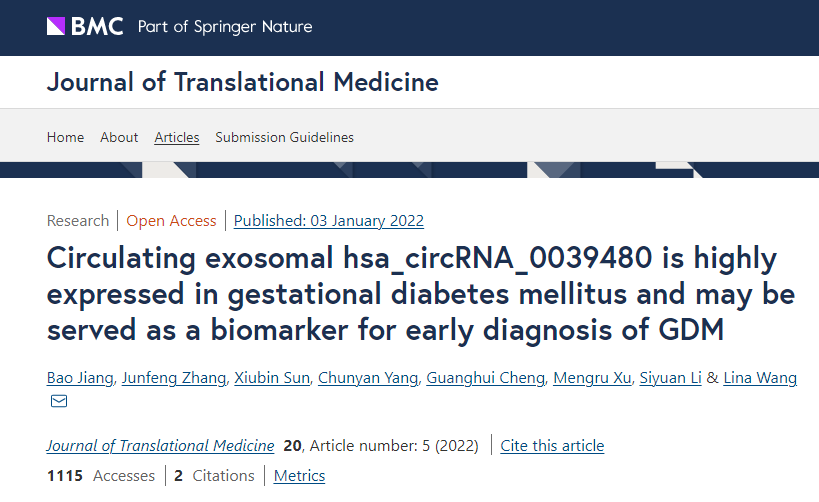Click the Journal of Translational Medicine header title
This screenshot has height=502, width=819.
click(242, 82)
